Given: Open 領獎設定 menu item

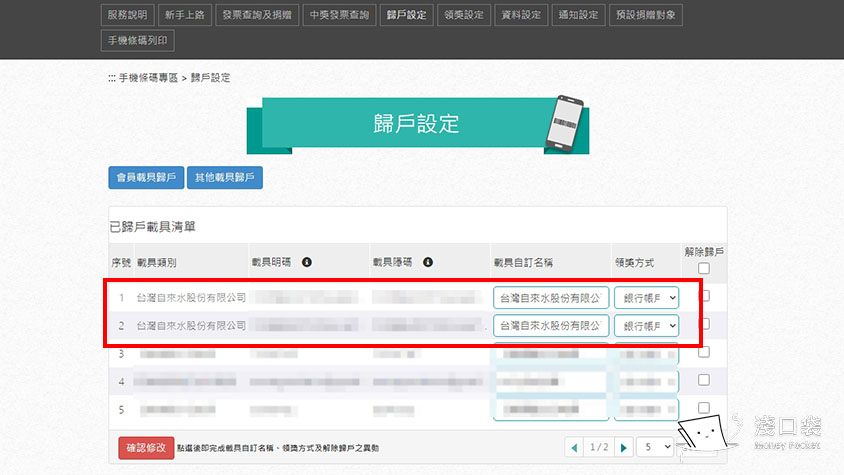Looking at the screenshot, I should (464, 15).
